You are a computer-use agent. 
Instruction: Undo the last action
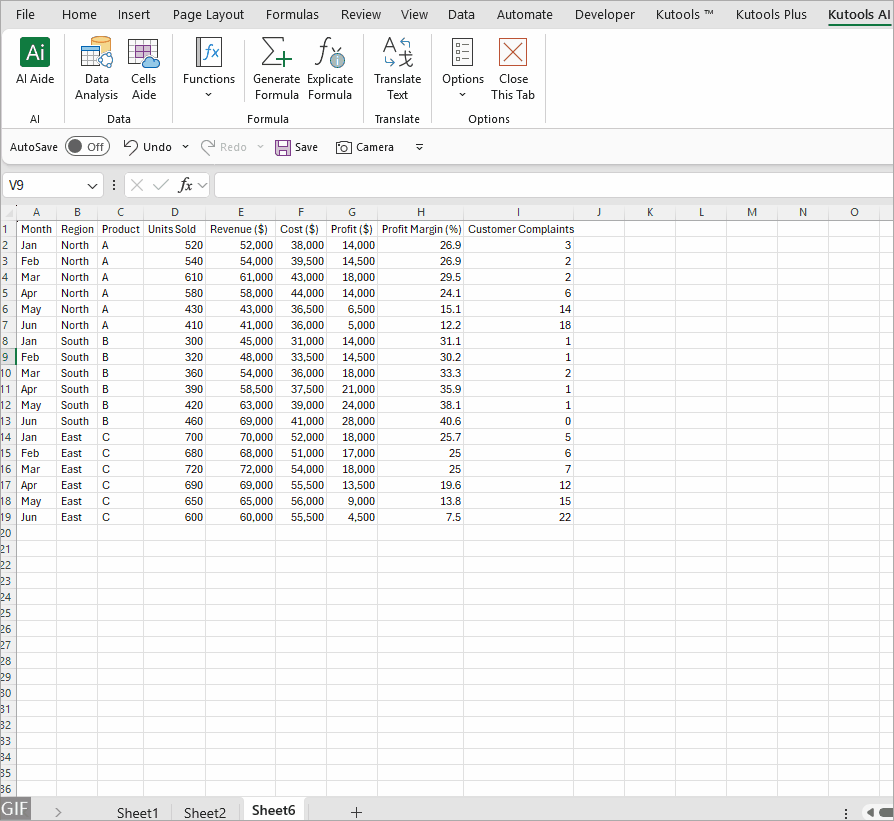click(146, 147)
